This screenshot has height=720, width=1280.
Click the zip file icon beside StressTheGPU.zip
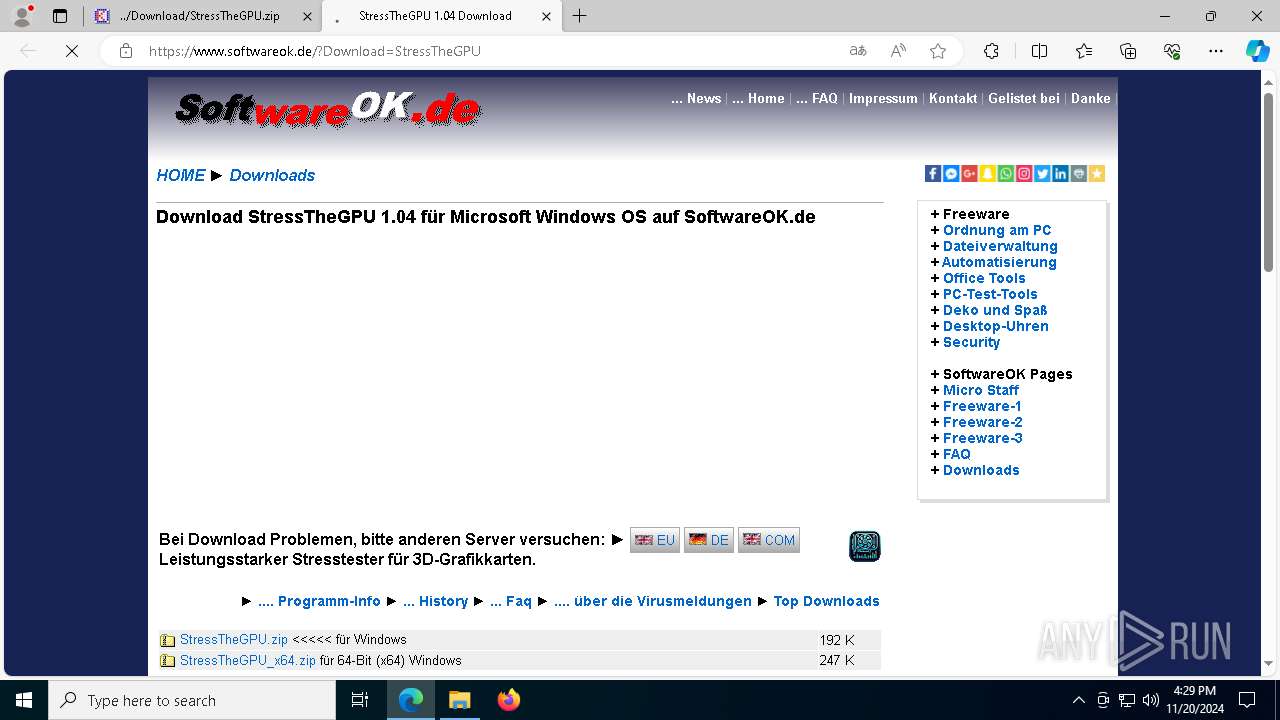point(168,640)
